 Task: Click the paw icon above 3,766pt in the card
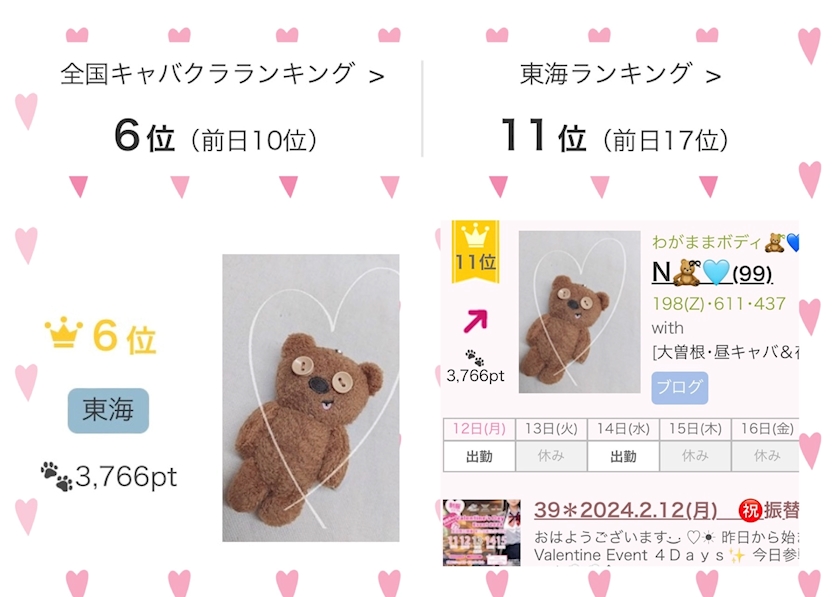pyautogui.click(x=475, y=357)
